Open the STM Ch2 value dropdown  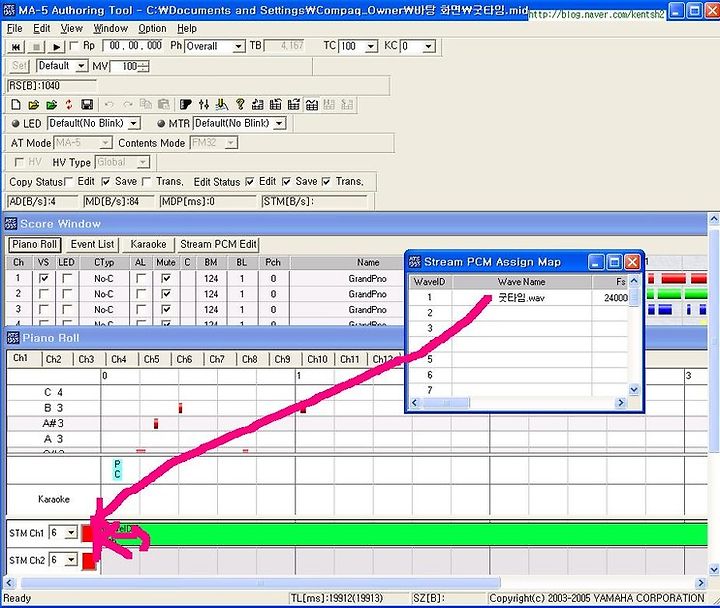coord(71,560)
